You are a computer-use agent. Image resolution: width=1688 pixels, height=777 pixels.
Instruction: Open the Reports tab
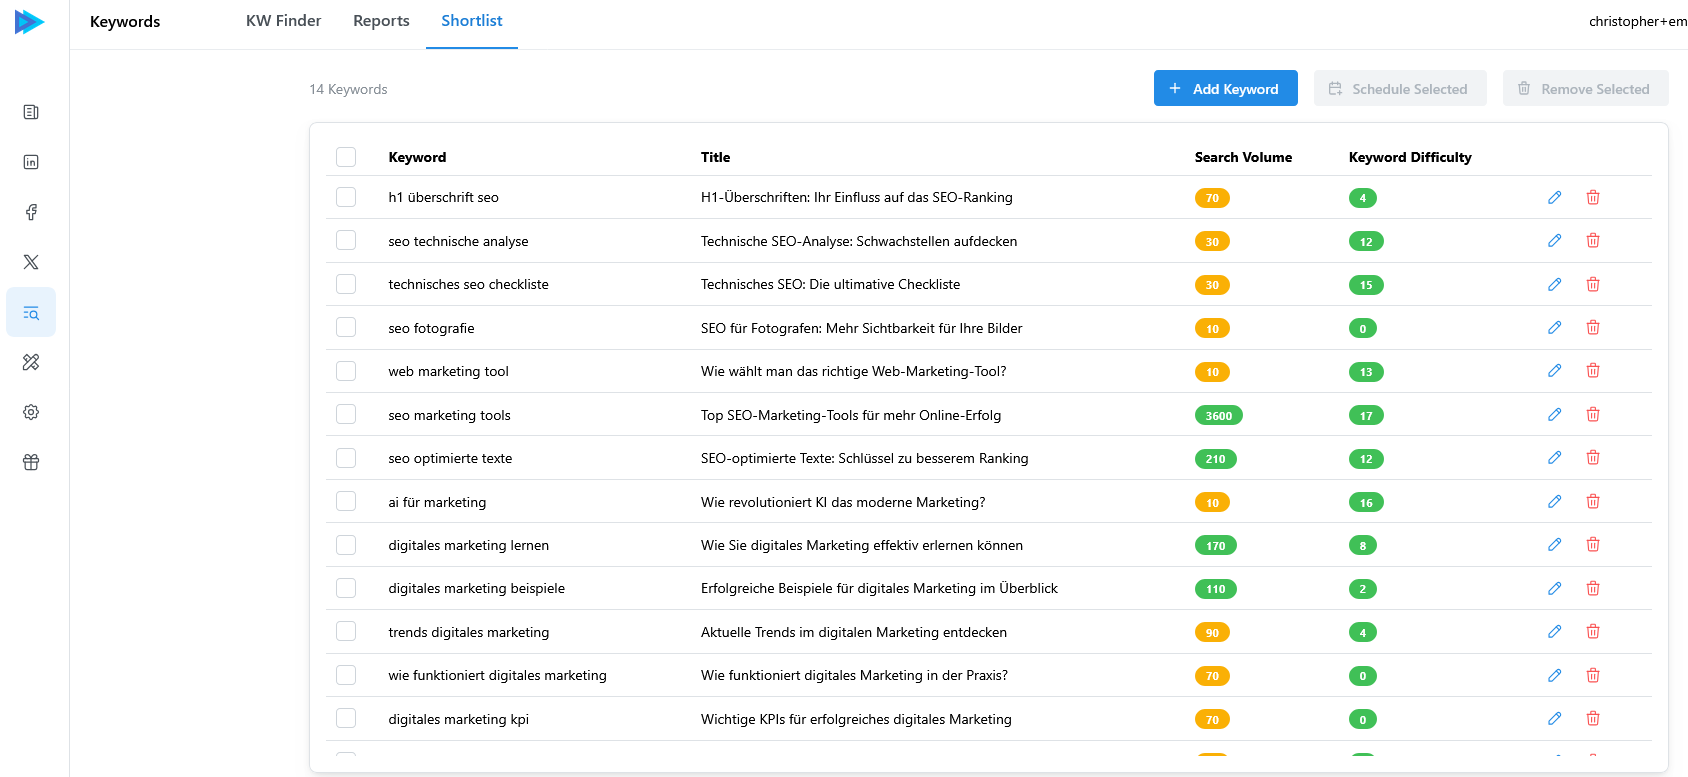pos(381,21)
